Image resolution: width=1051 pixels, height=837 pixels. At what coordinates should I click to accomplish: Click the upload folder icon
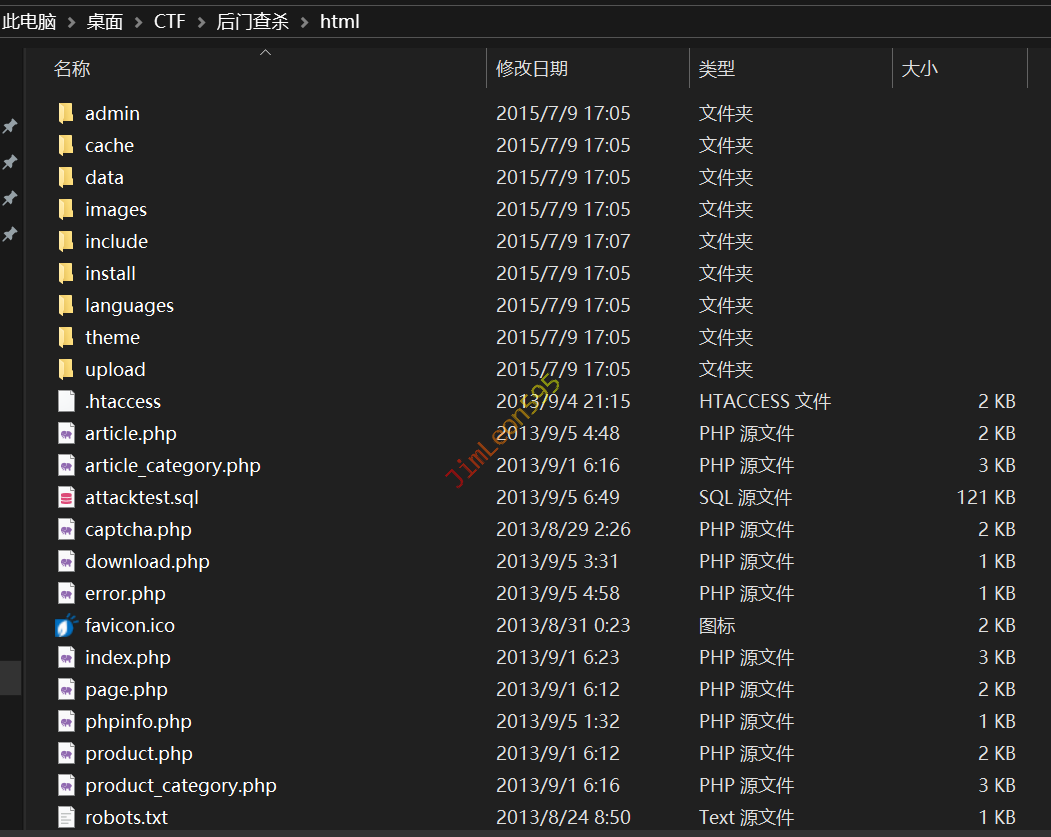66,370
